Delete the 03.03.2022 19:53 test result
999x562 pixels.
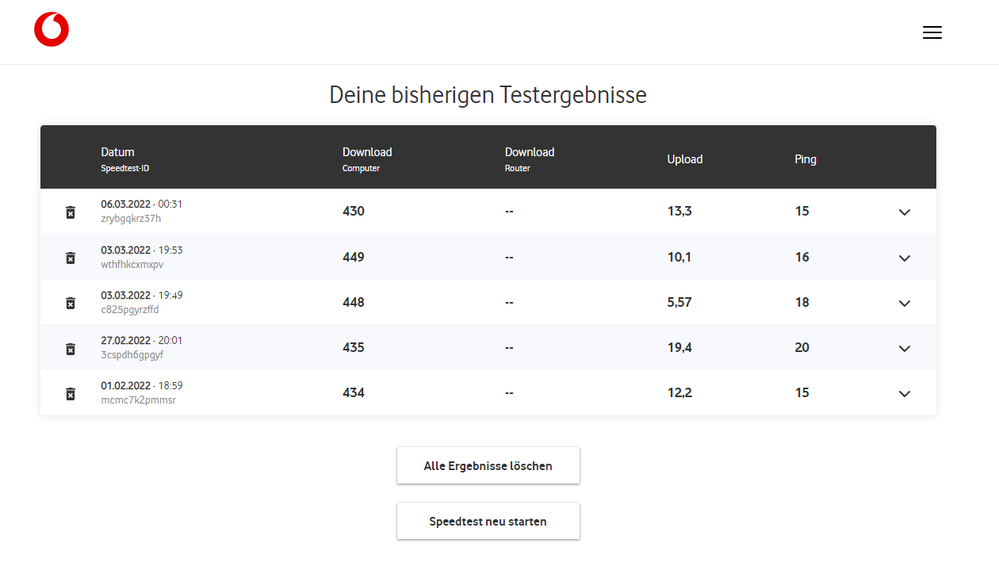(70, 258)
